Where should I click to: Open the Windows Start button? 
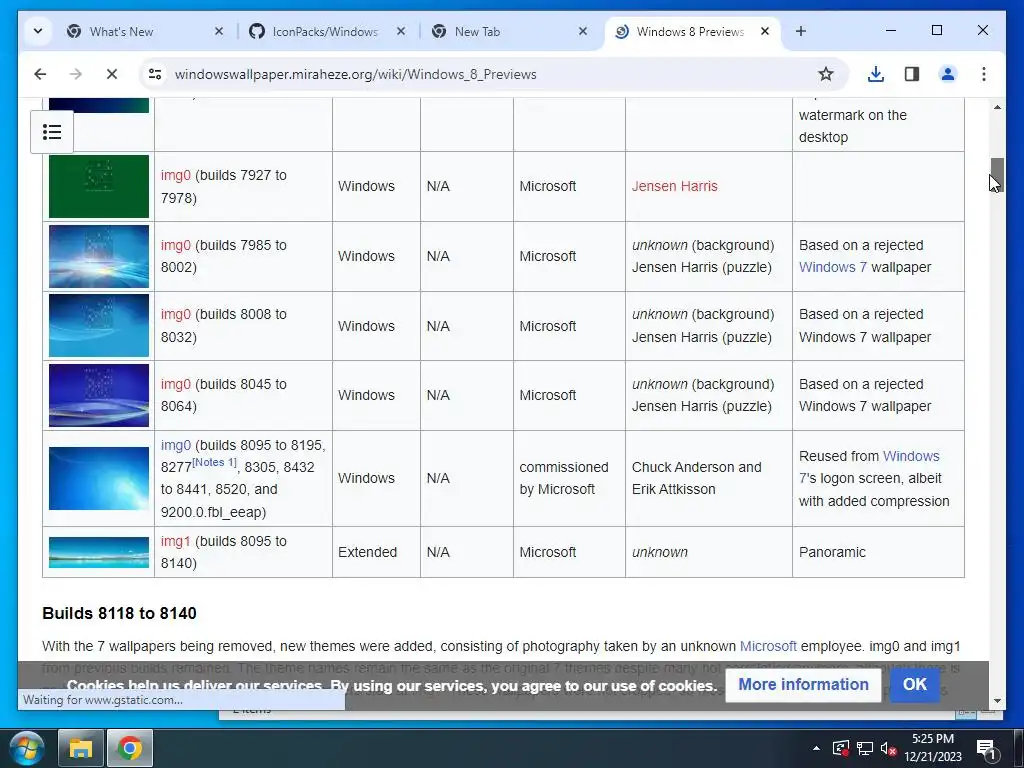coord(26,748)
